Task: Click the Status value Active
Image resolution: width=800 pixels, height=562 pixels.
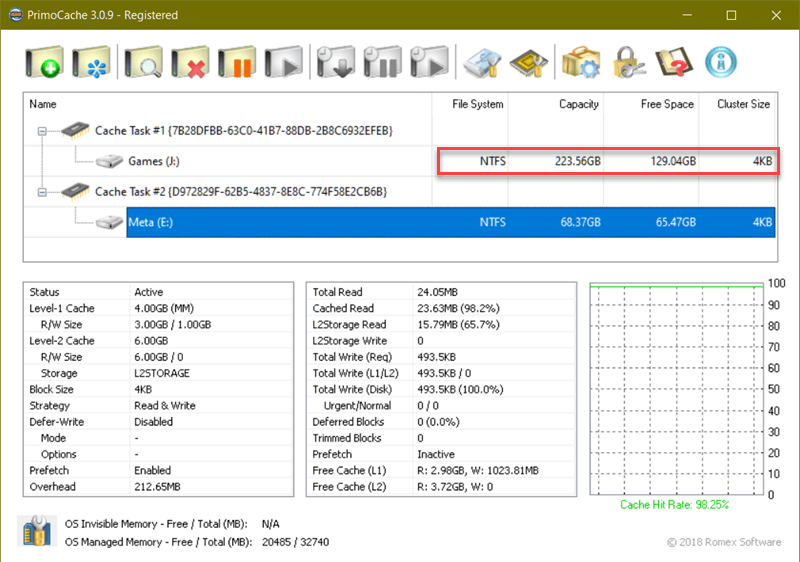Action: (x=148, y=292)
